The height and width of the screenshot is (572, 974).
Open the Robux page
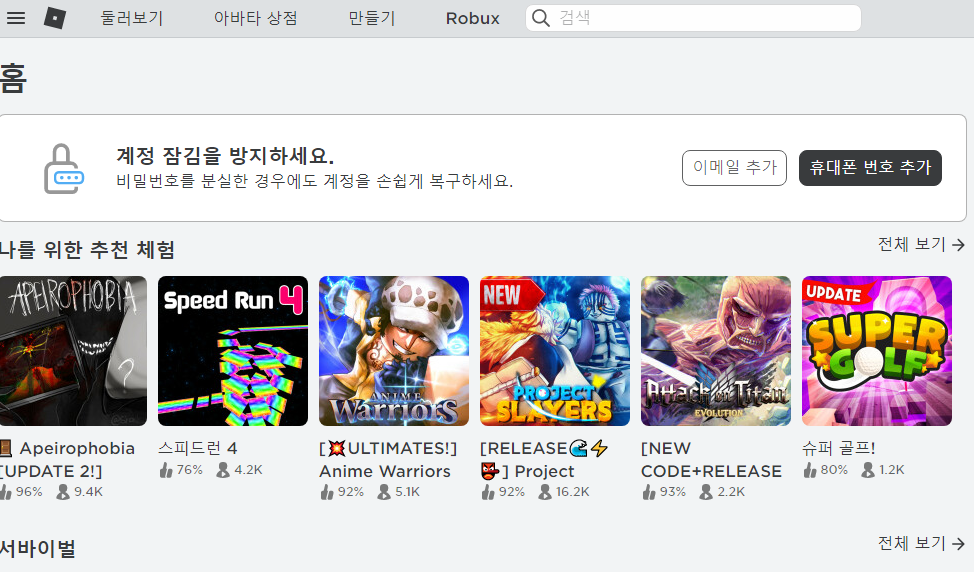point(473,18)
